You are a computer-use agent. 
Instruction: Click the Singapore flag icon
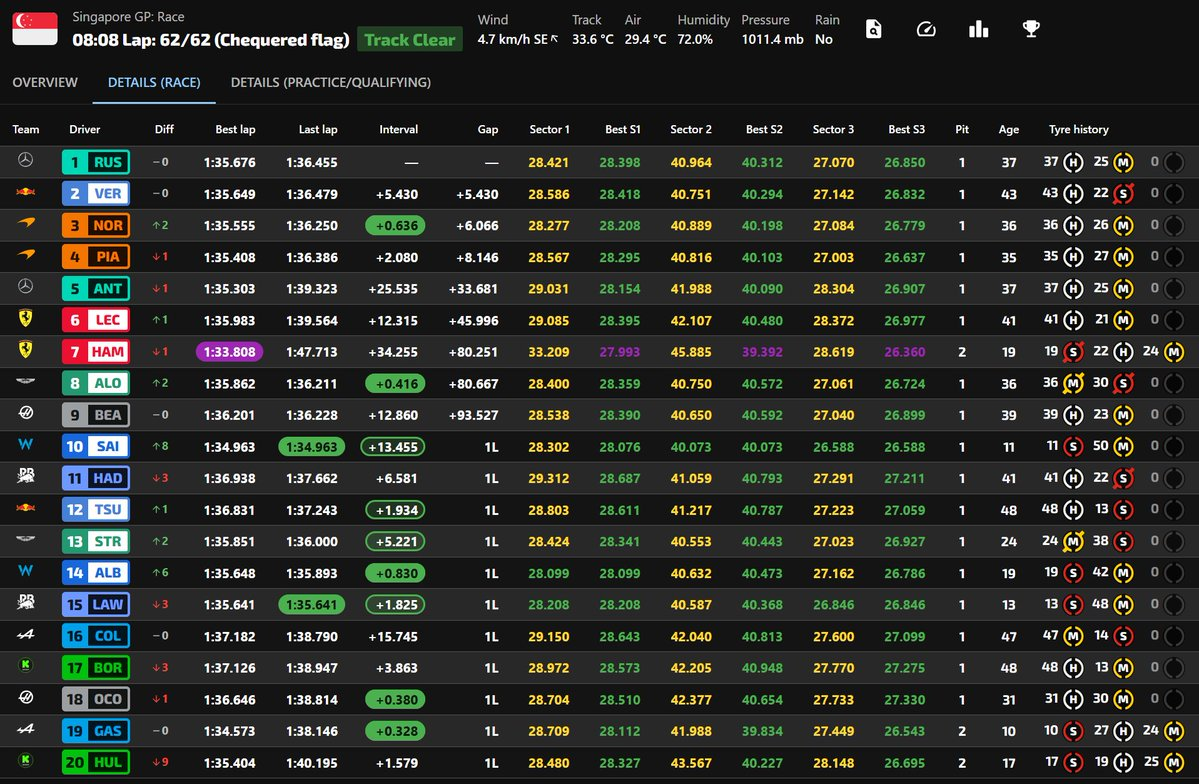[35, 29]
